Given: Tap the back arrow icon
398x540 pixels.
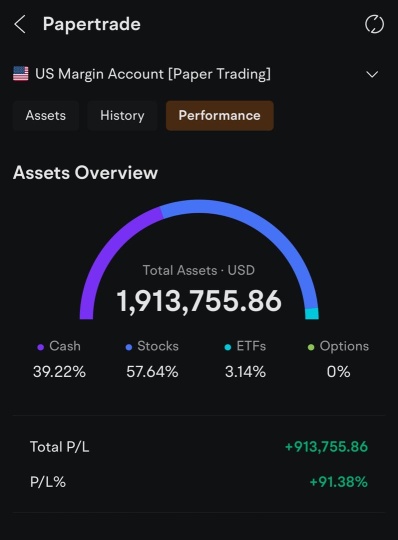Looking at the screenshot, I should (20, 24).
